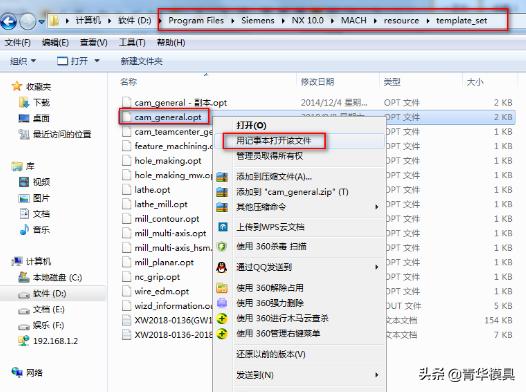
Task: Open the 文件(F) menu
Action: click(17, 43)
